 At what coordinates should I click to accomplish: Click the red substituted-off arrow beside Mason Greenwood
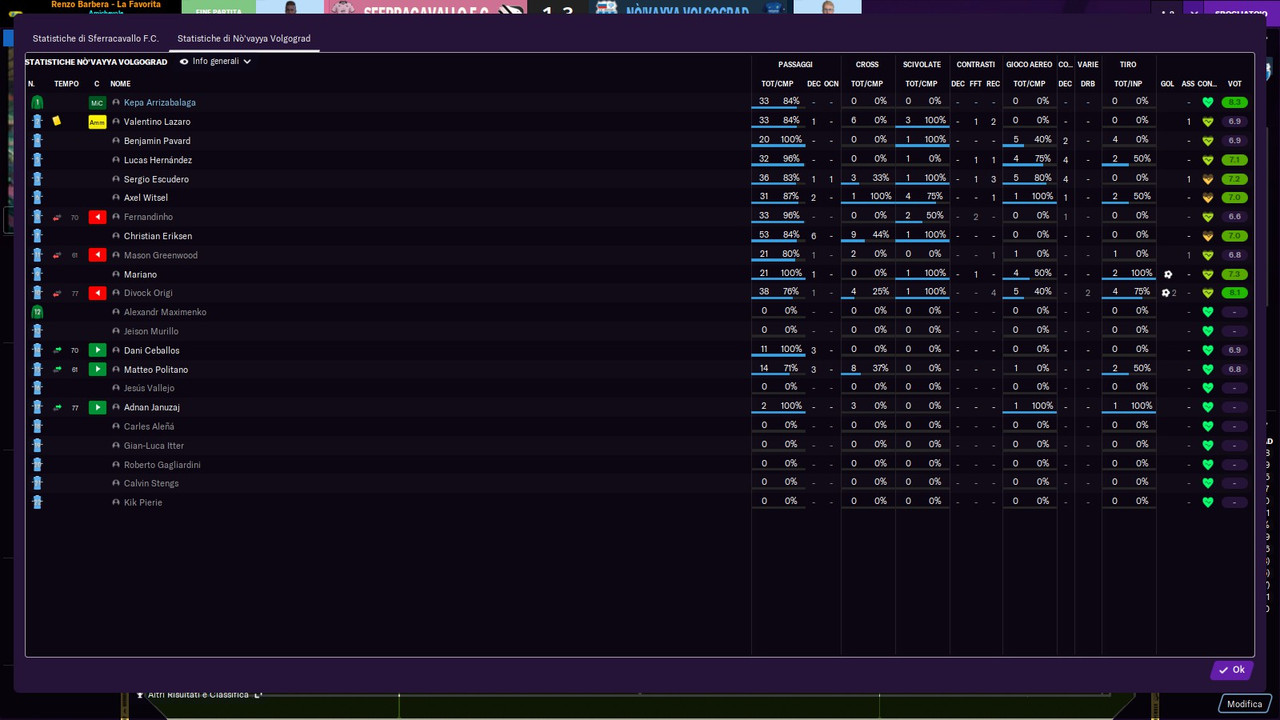[x=97, y=255]
